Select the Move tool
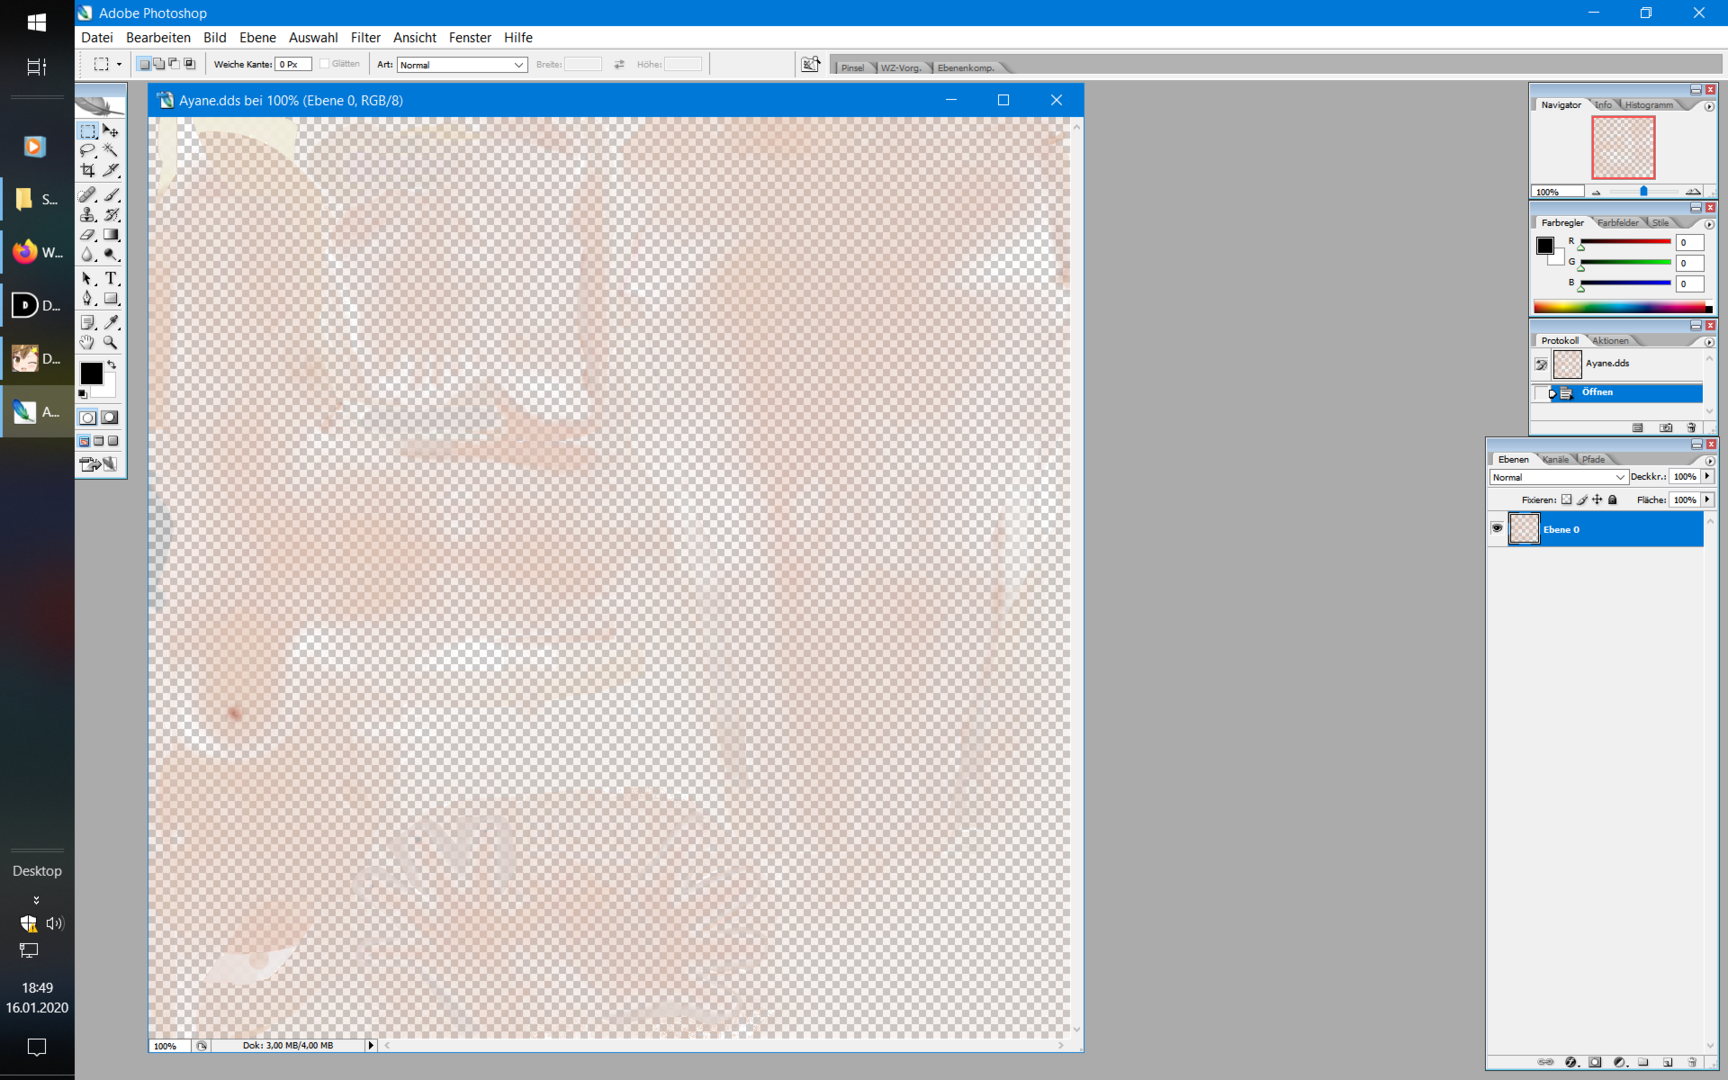This screenshot has height=1080, width=1728. click(111, 131)
